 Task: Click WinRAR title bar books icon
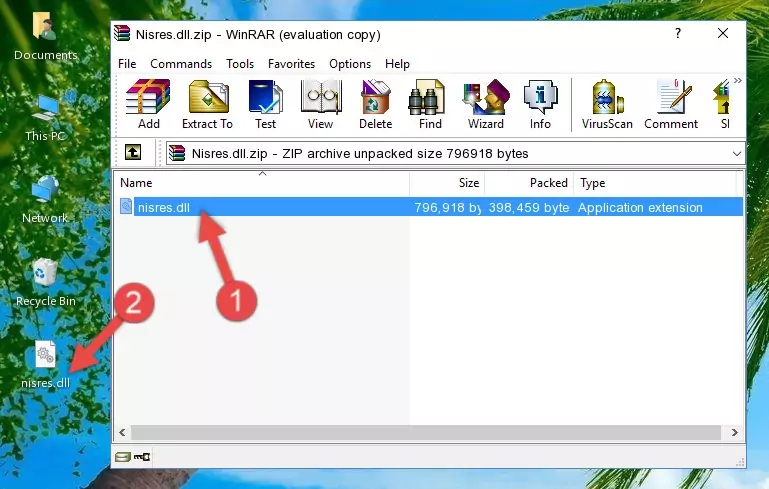coord(122,34)
